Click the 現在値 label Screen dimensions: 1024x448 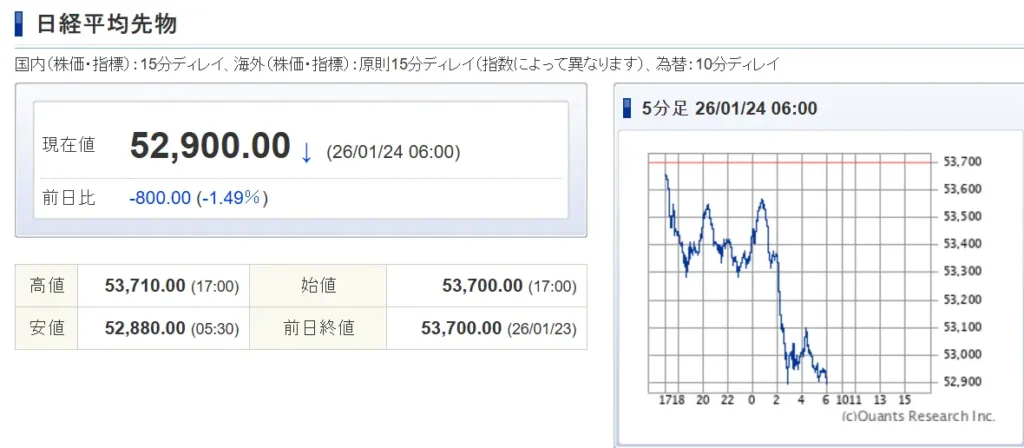point(69,145)
